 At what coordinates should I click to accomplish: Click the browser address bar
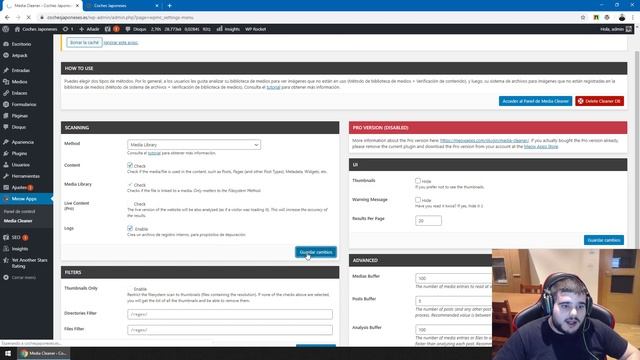(x=306, y=18)
